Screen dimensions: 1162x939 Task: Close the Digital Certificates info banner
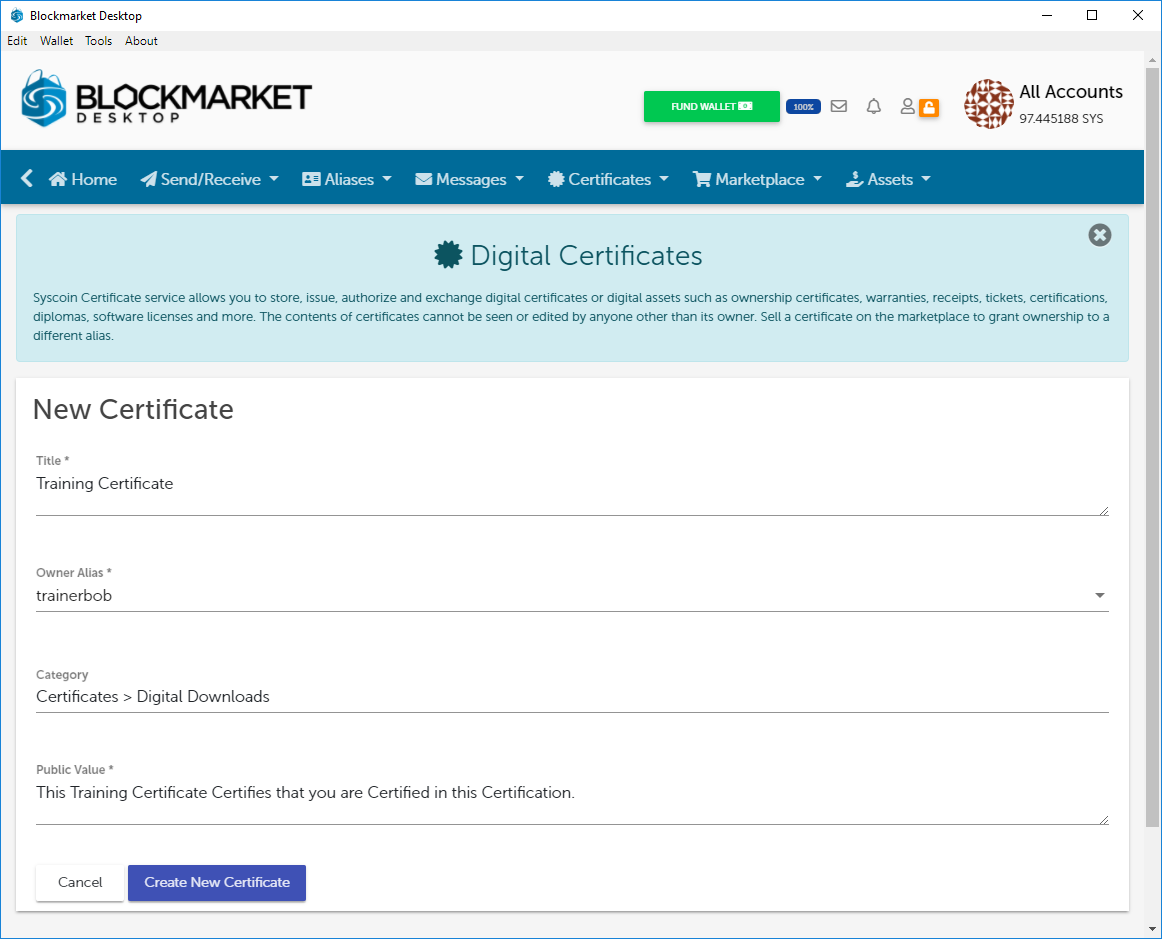tap(1100, 235)
